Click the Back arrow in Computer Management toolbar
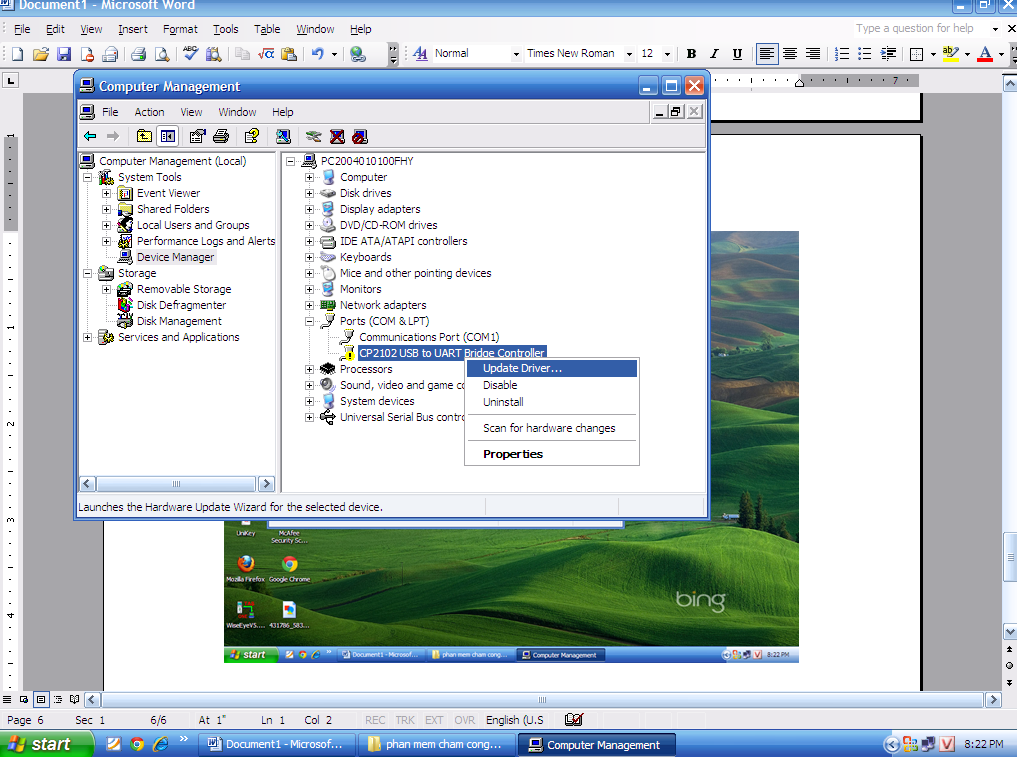The height and width of the screenshot is (757, 1017). click(90, 136)
